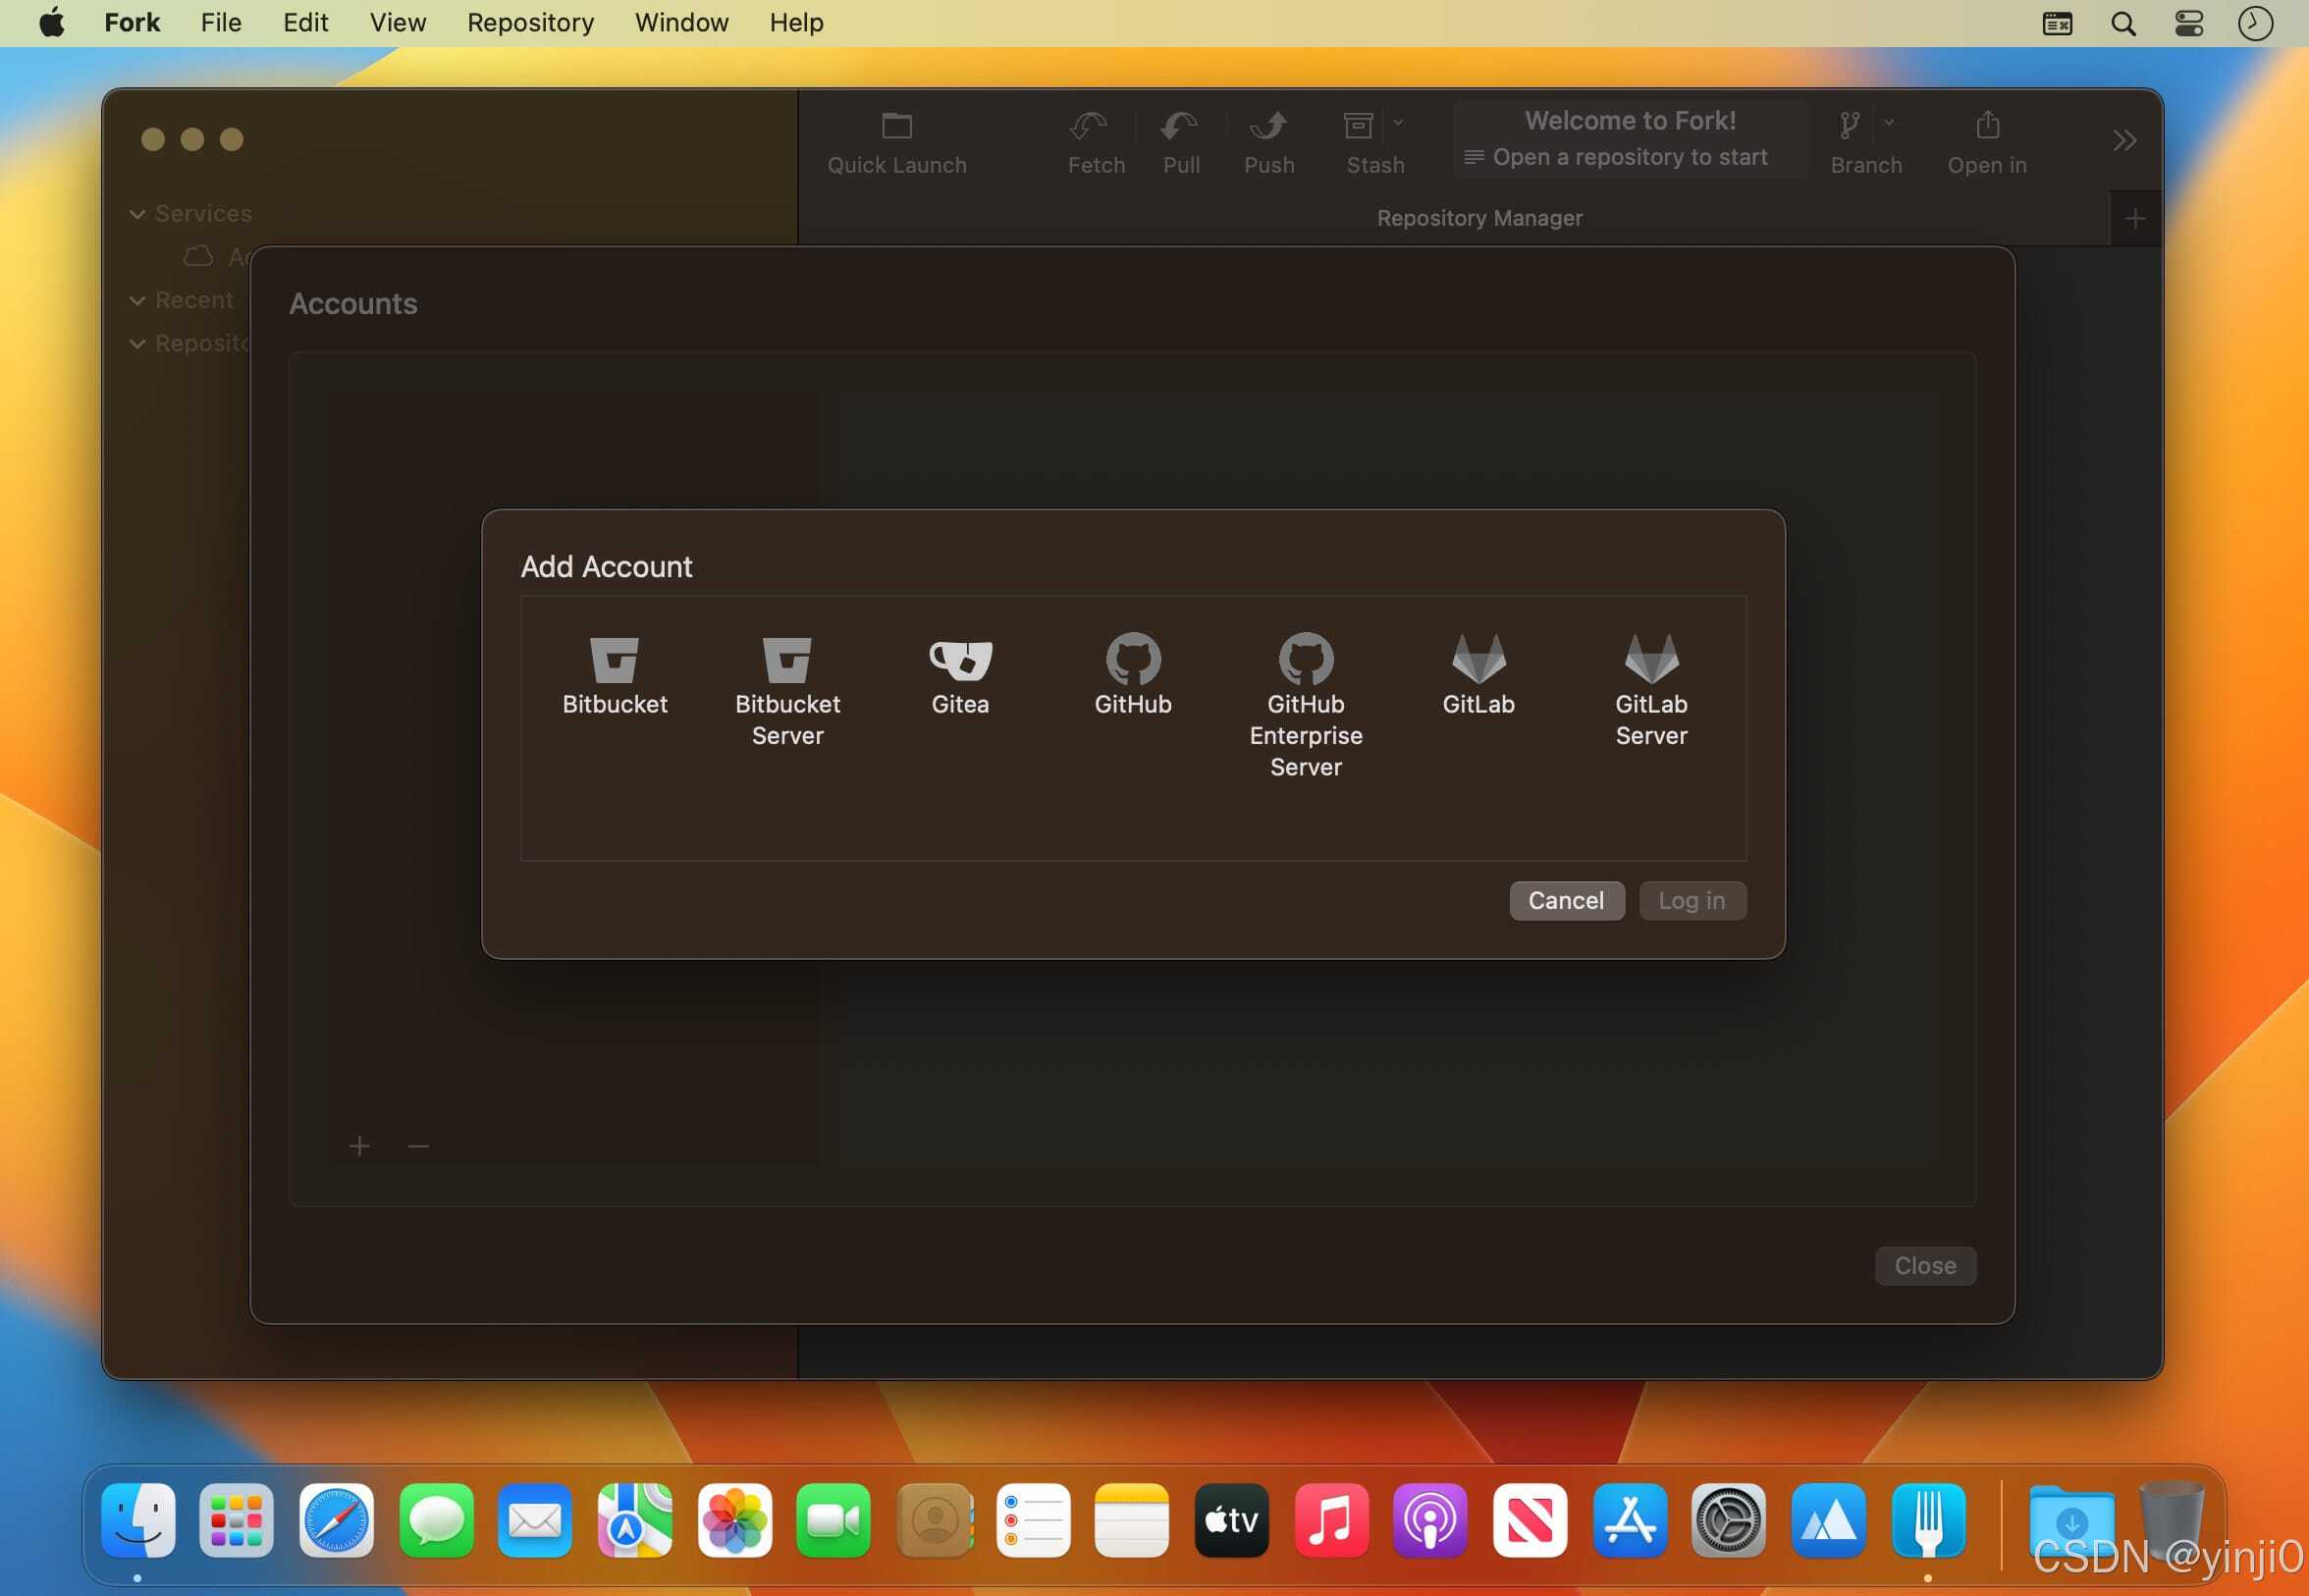The width and height of the screenshot is (2309, 1596).
Task: Click the Push toolbar icon
Action: pyautogui.click(x=1268, y=126)
